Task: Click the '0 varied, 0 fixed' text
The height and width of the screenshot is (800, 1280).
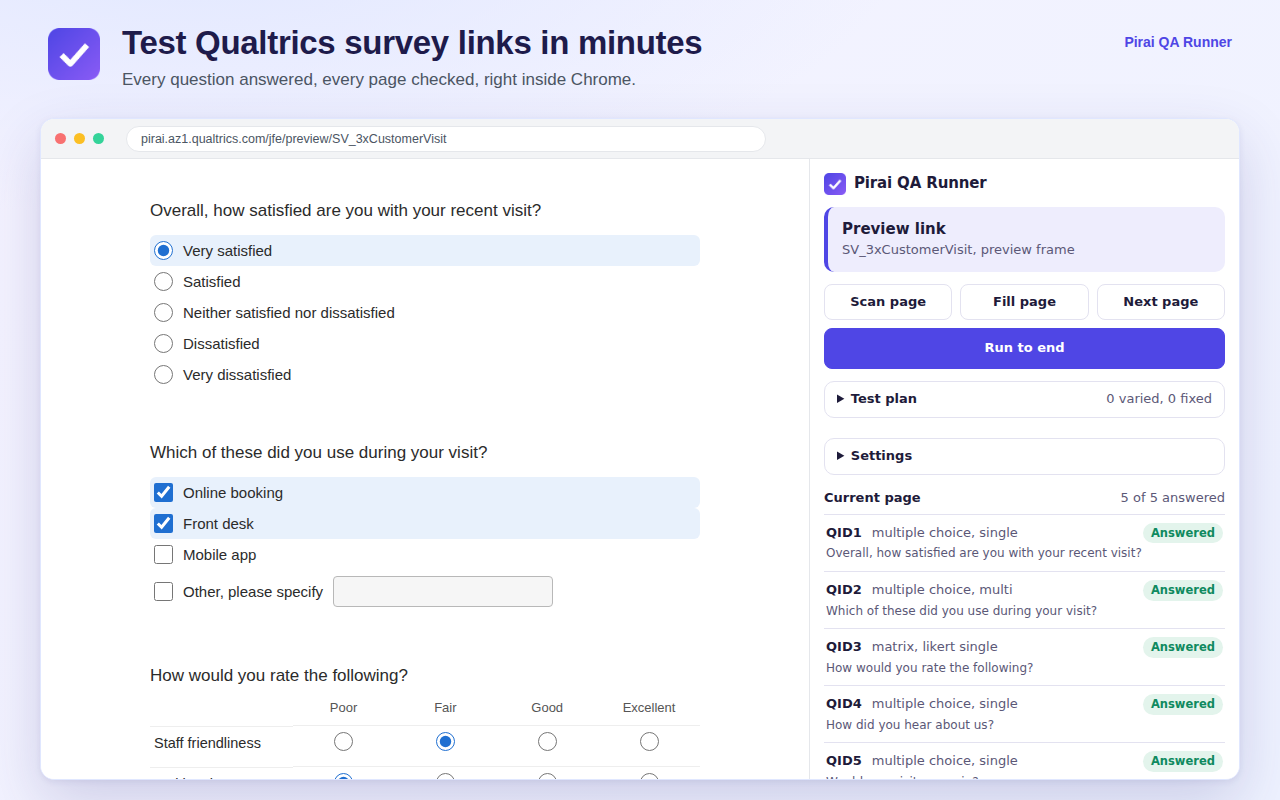Action: 1159,399
